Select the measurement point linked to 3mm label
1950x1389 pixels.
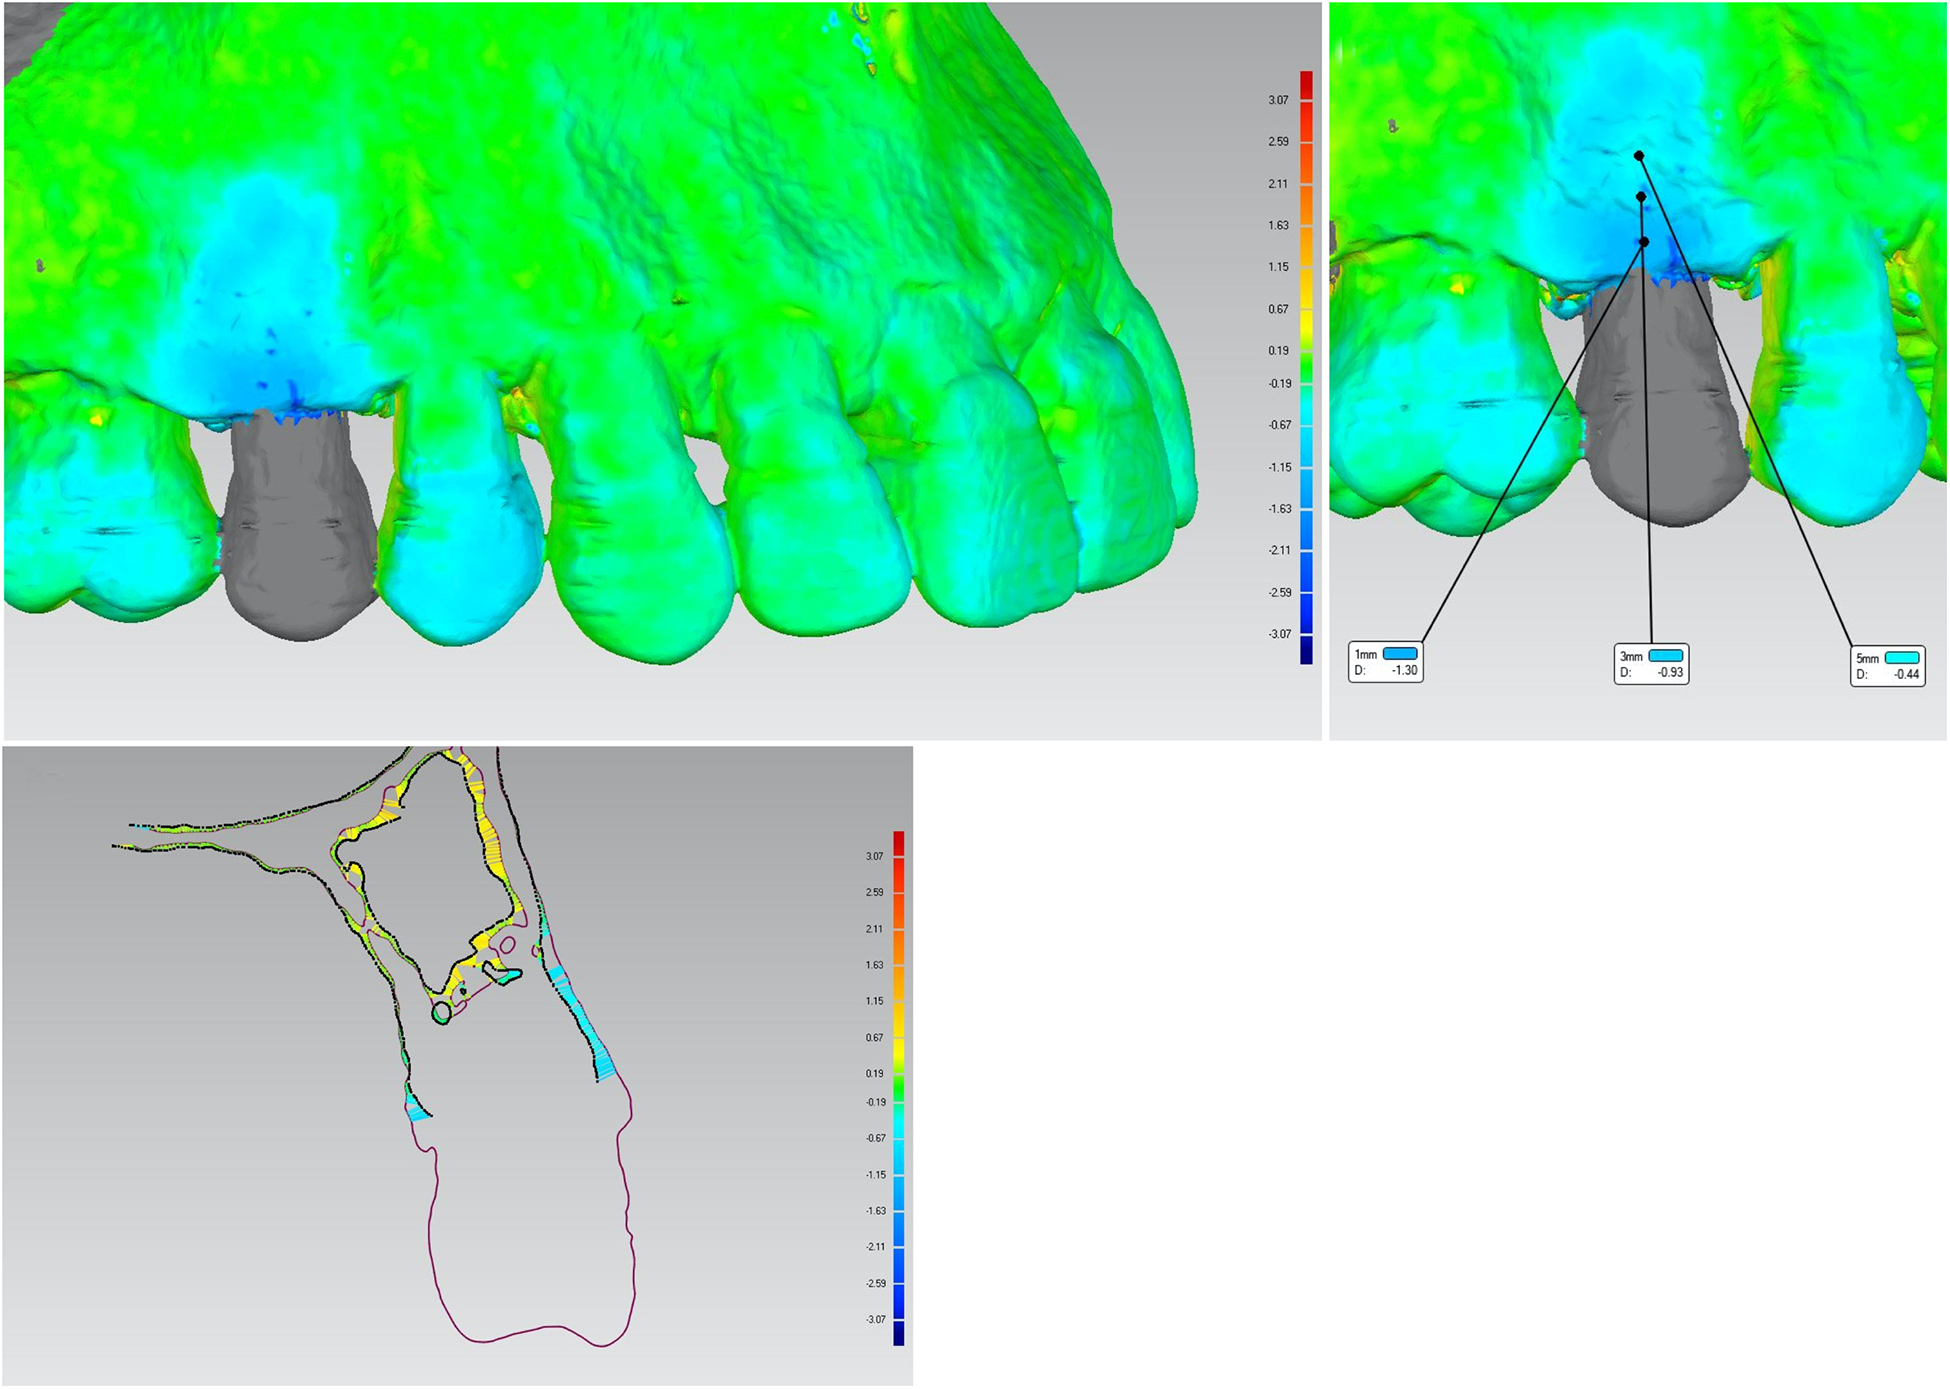point(1641,197)
